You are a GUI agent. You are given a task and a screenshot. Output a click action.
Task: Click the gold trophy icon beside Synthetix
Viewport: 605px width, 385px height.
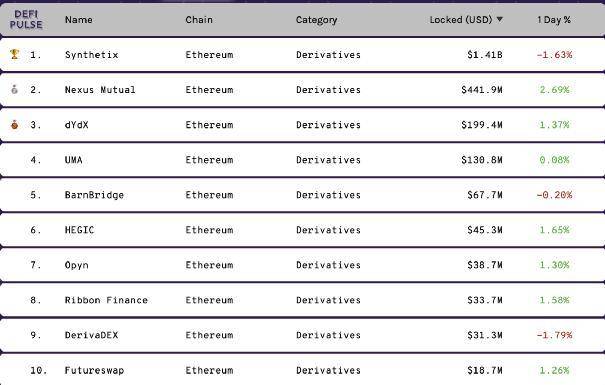(x=15, y=54)
